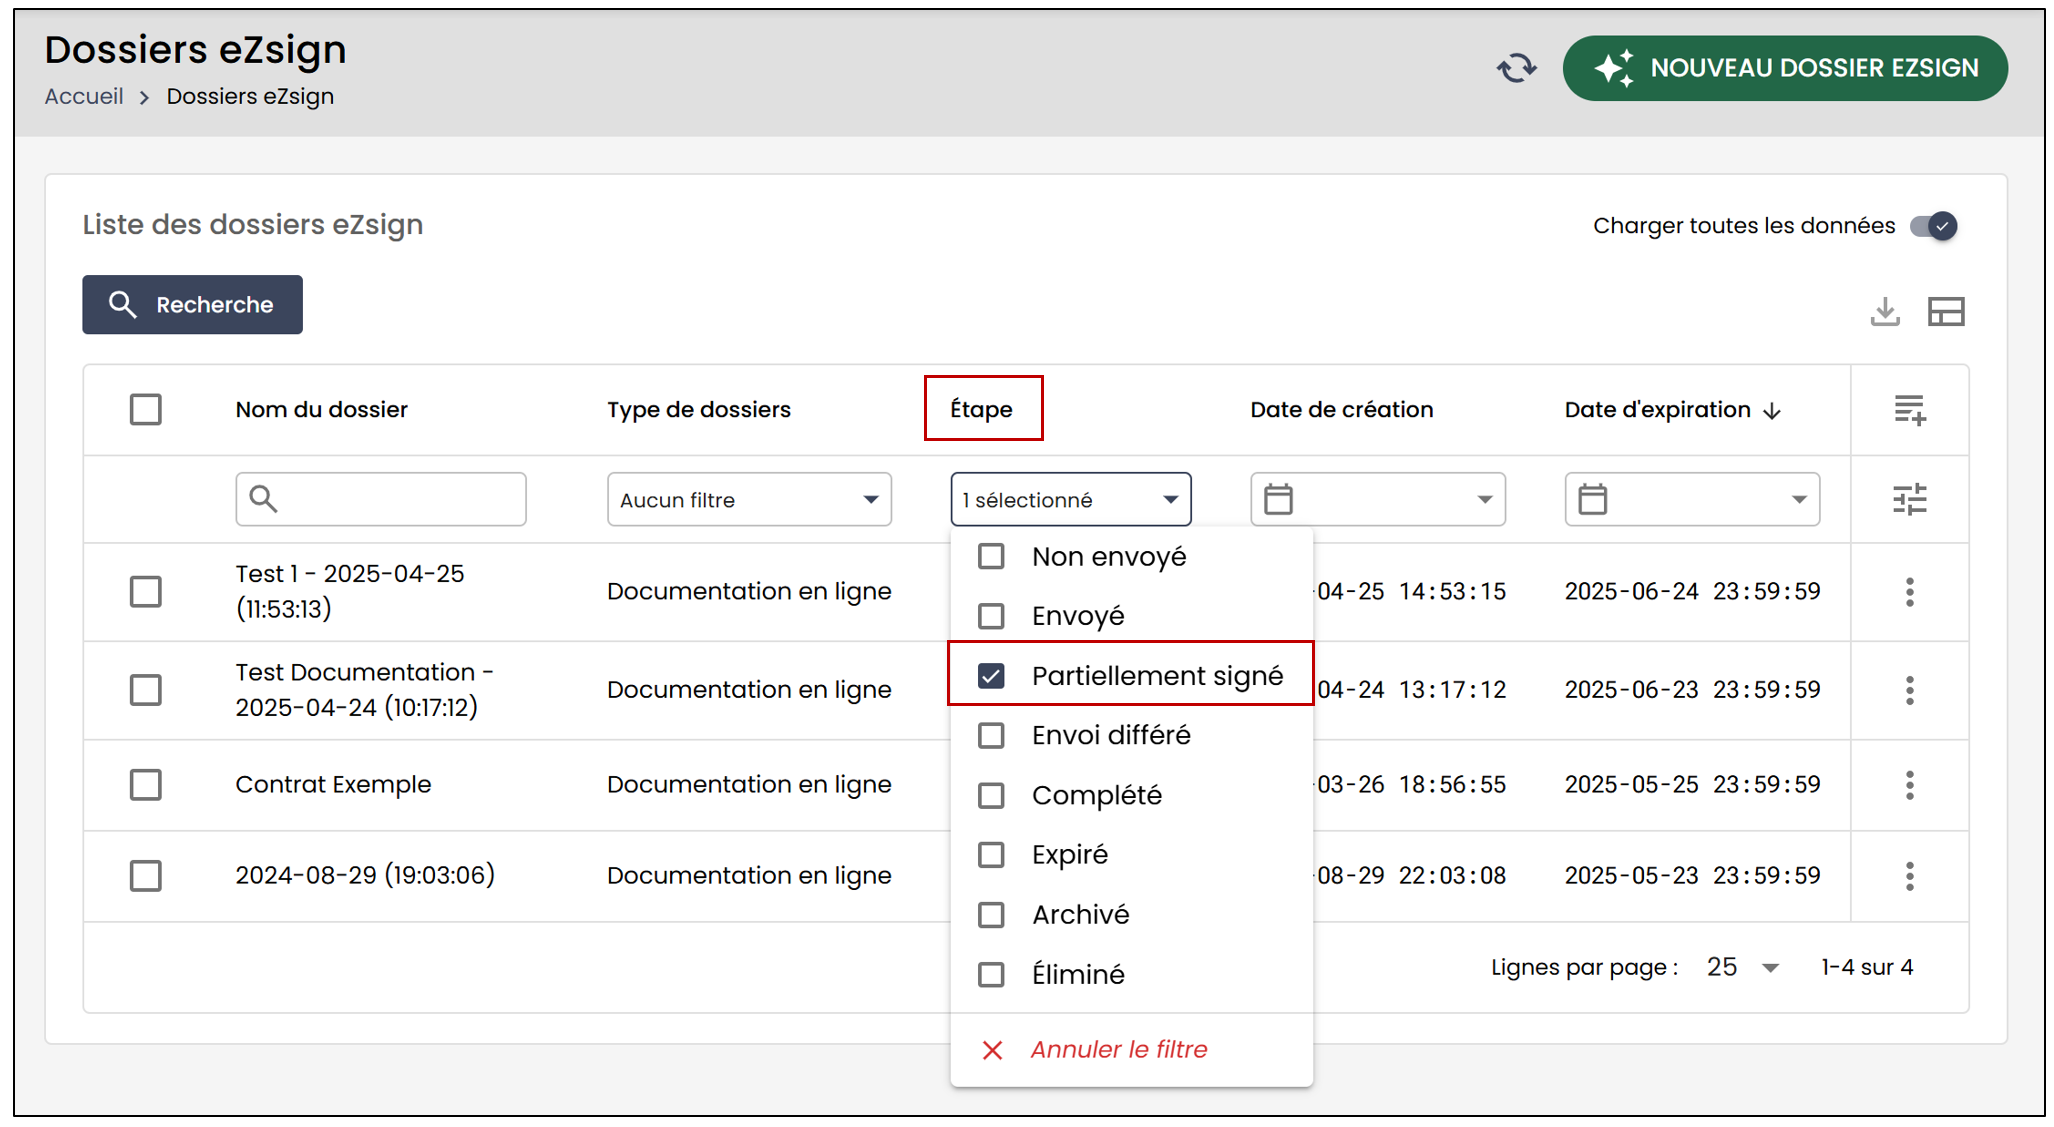Collapse the 1 sélectionné Étape dropdown
The image size is (2054, 1127).
(x=1071, y=499)
